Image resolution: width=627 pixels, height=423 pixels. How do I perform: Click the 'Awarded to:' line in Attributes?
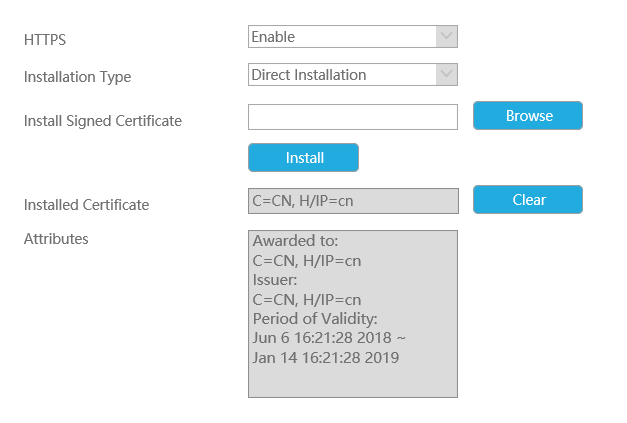[x=296, y=241]
